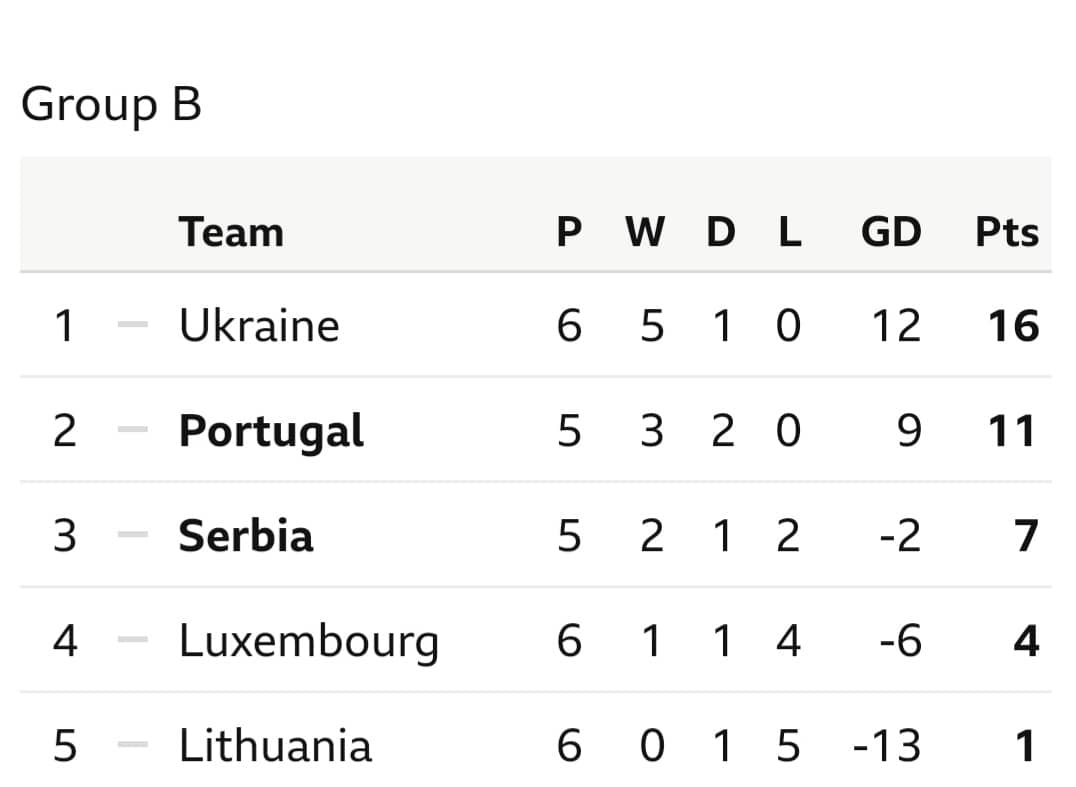Select Serbia in the table
This screenshot has height=787, width=1076.
coord(246,535)
